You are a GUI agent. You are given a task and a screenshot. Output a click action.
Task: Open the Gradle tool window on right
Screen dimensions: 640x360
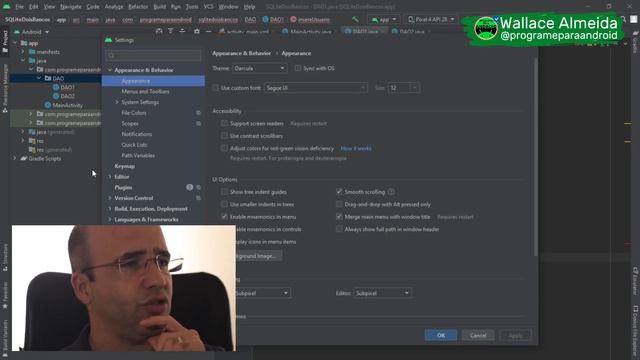pos(635,41)
